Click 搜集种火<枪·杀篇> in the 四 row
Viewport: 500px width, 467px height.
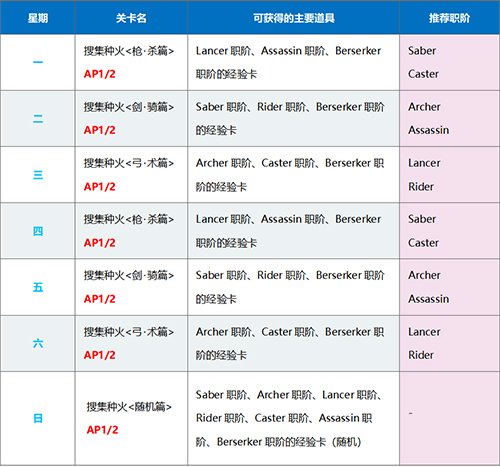(129, 219)
